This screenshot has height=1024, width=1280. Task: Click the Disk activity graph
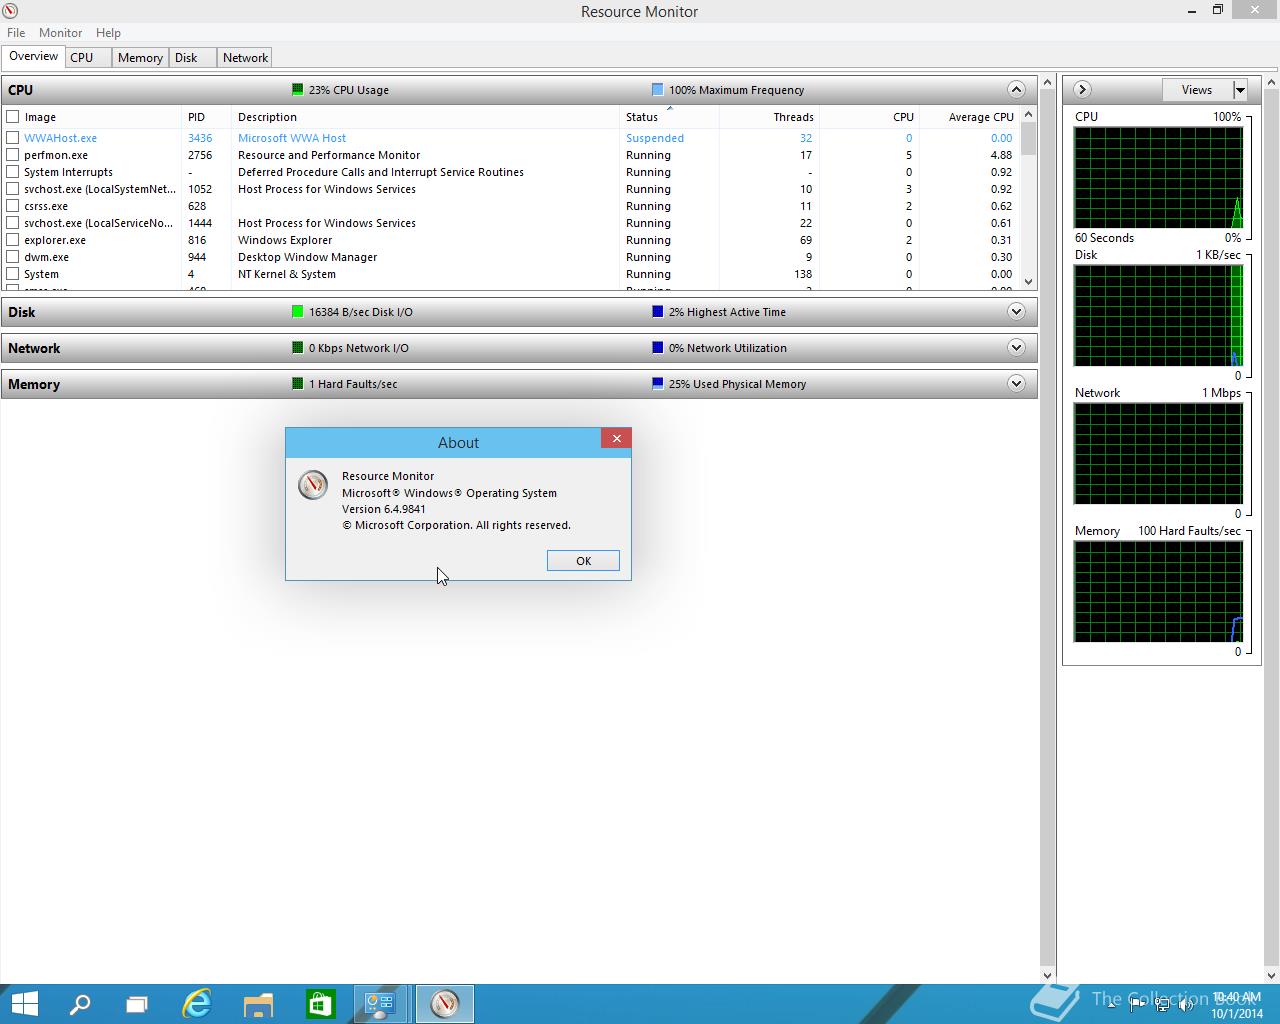(1158, 315)
